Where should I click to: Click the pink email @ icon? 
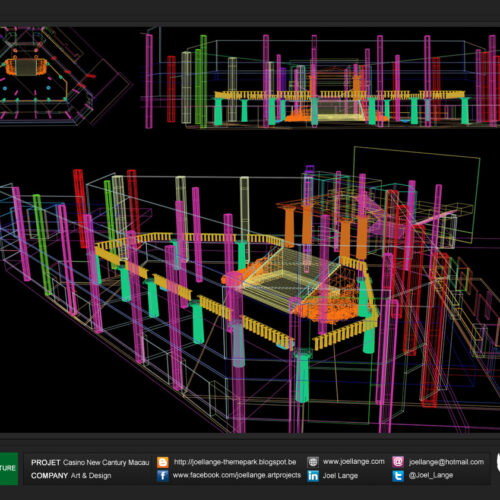398,462
